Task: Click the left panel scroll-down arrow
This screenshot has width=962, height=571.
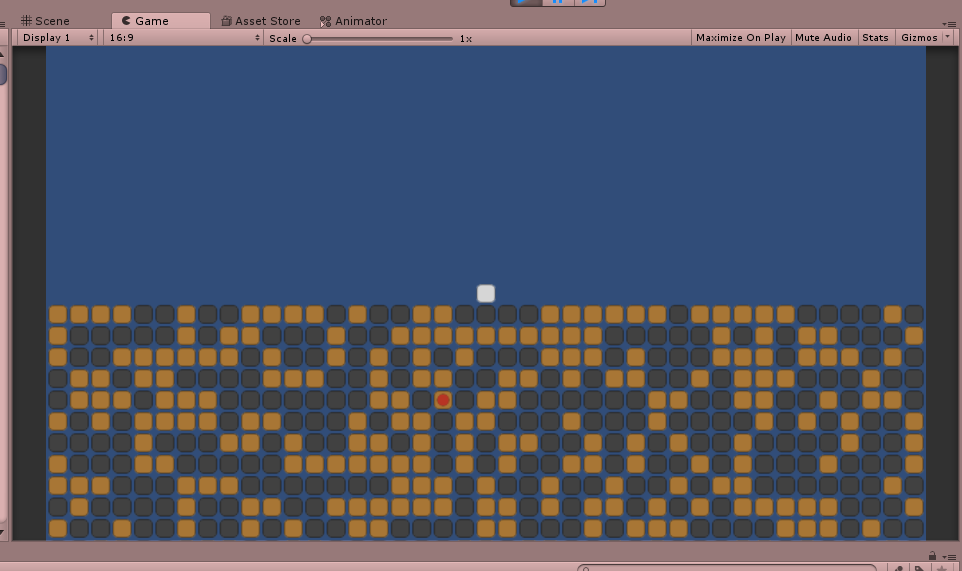Action: click(x=2, y=533)
